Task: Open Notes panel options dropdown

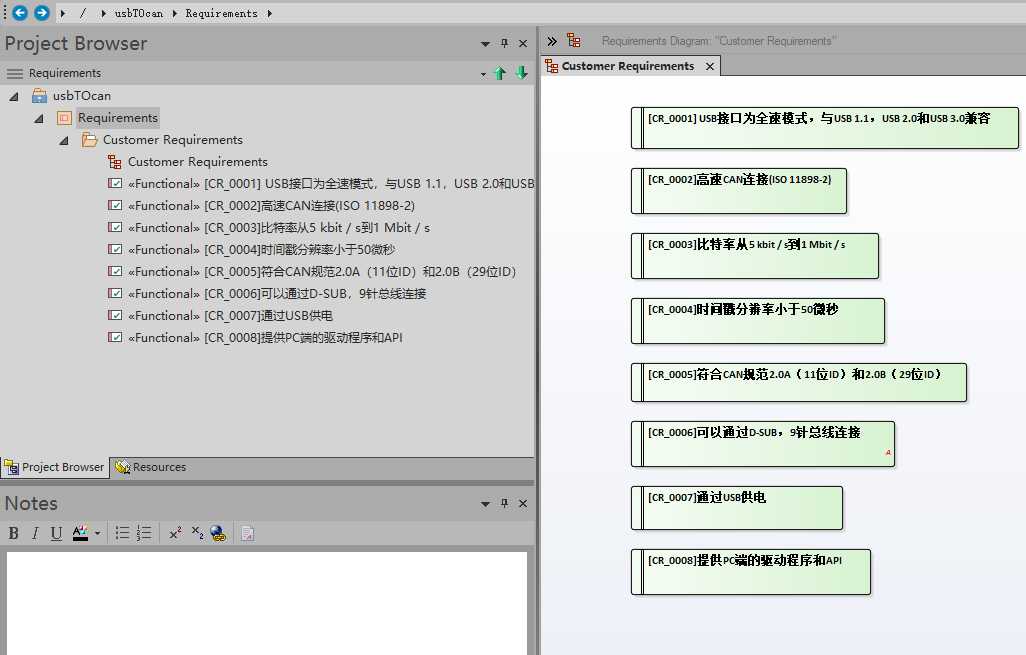Action: (x=485, y=504)
